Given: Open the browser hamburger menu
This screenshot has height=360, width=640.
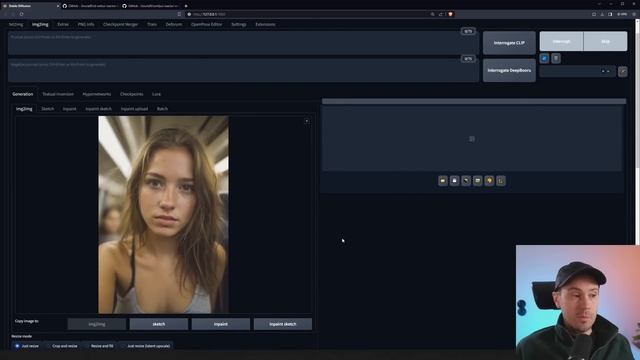Looking at the screenshot, I should click(x=634, y=14).
